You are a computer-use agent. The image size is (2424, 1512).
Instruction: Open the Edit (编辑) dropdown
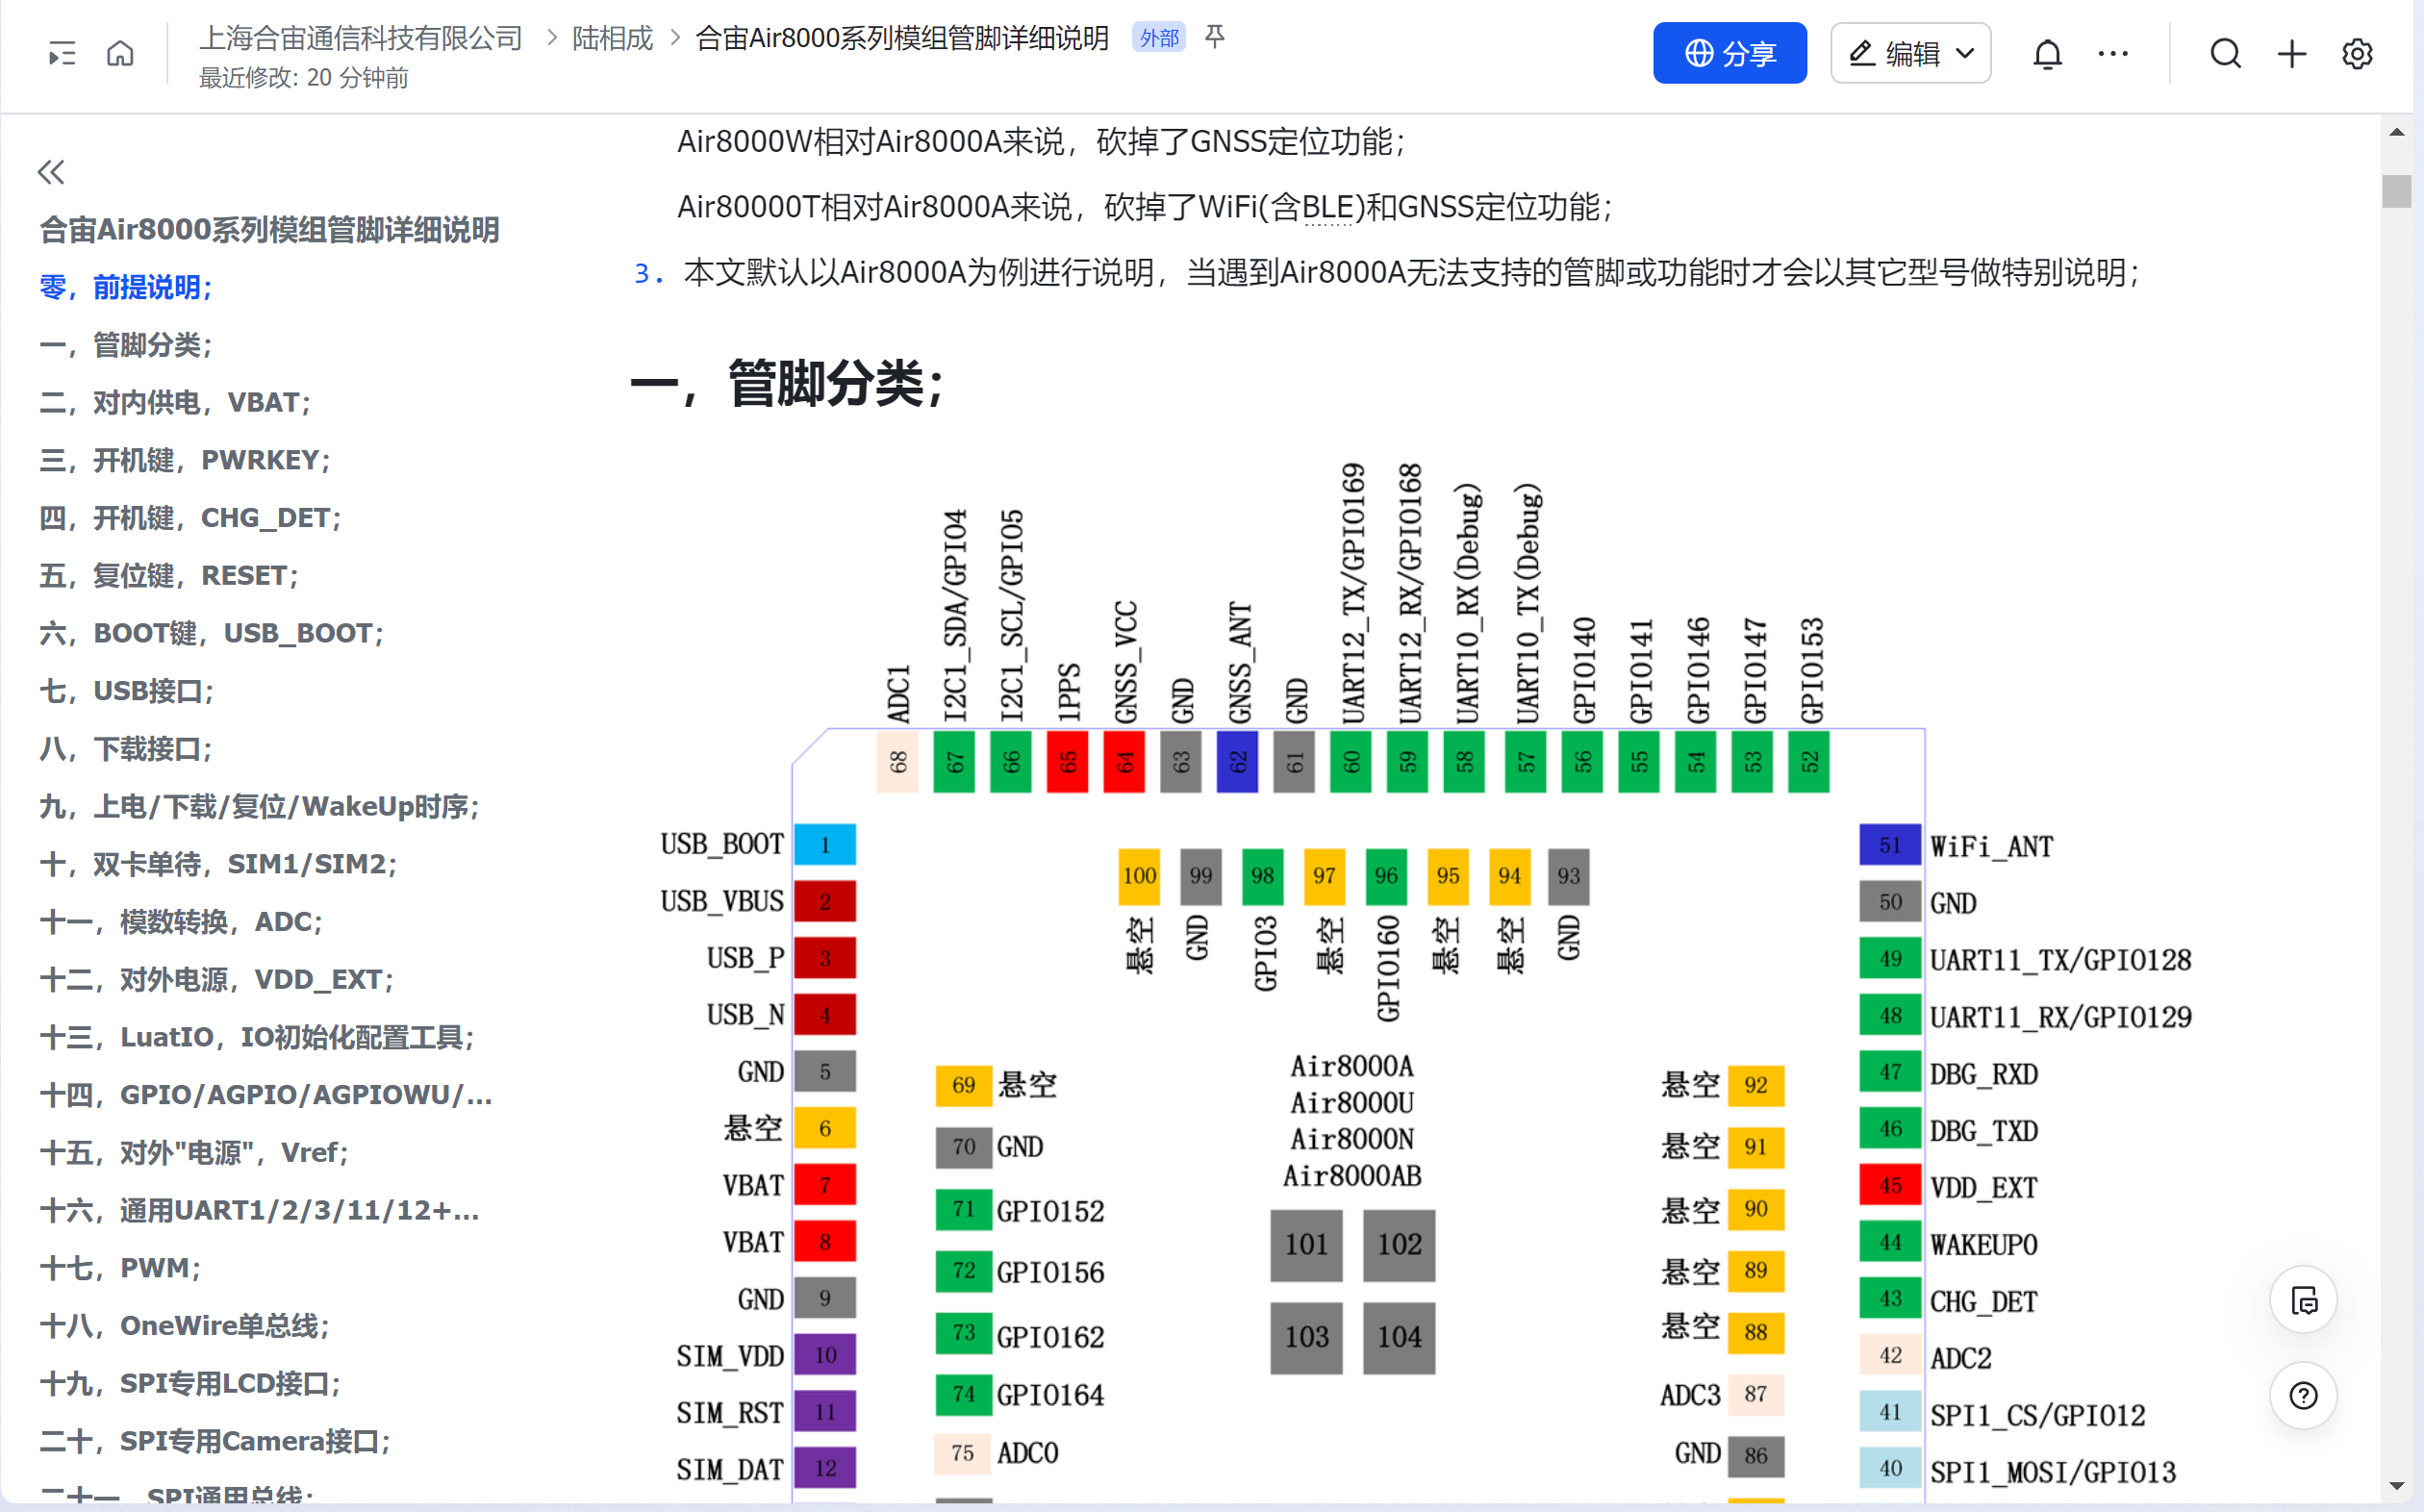tap(1910, 53)
